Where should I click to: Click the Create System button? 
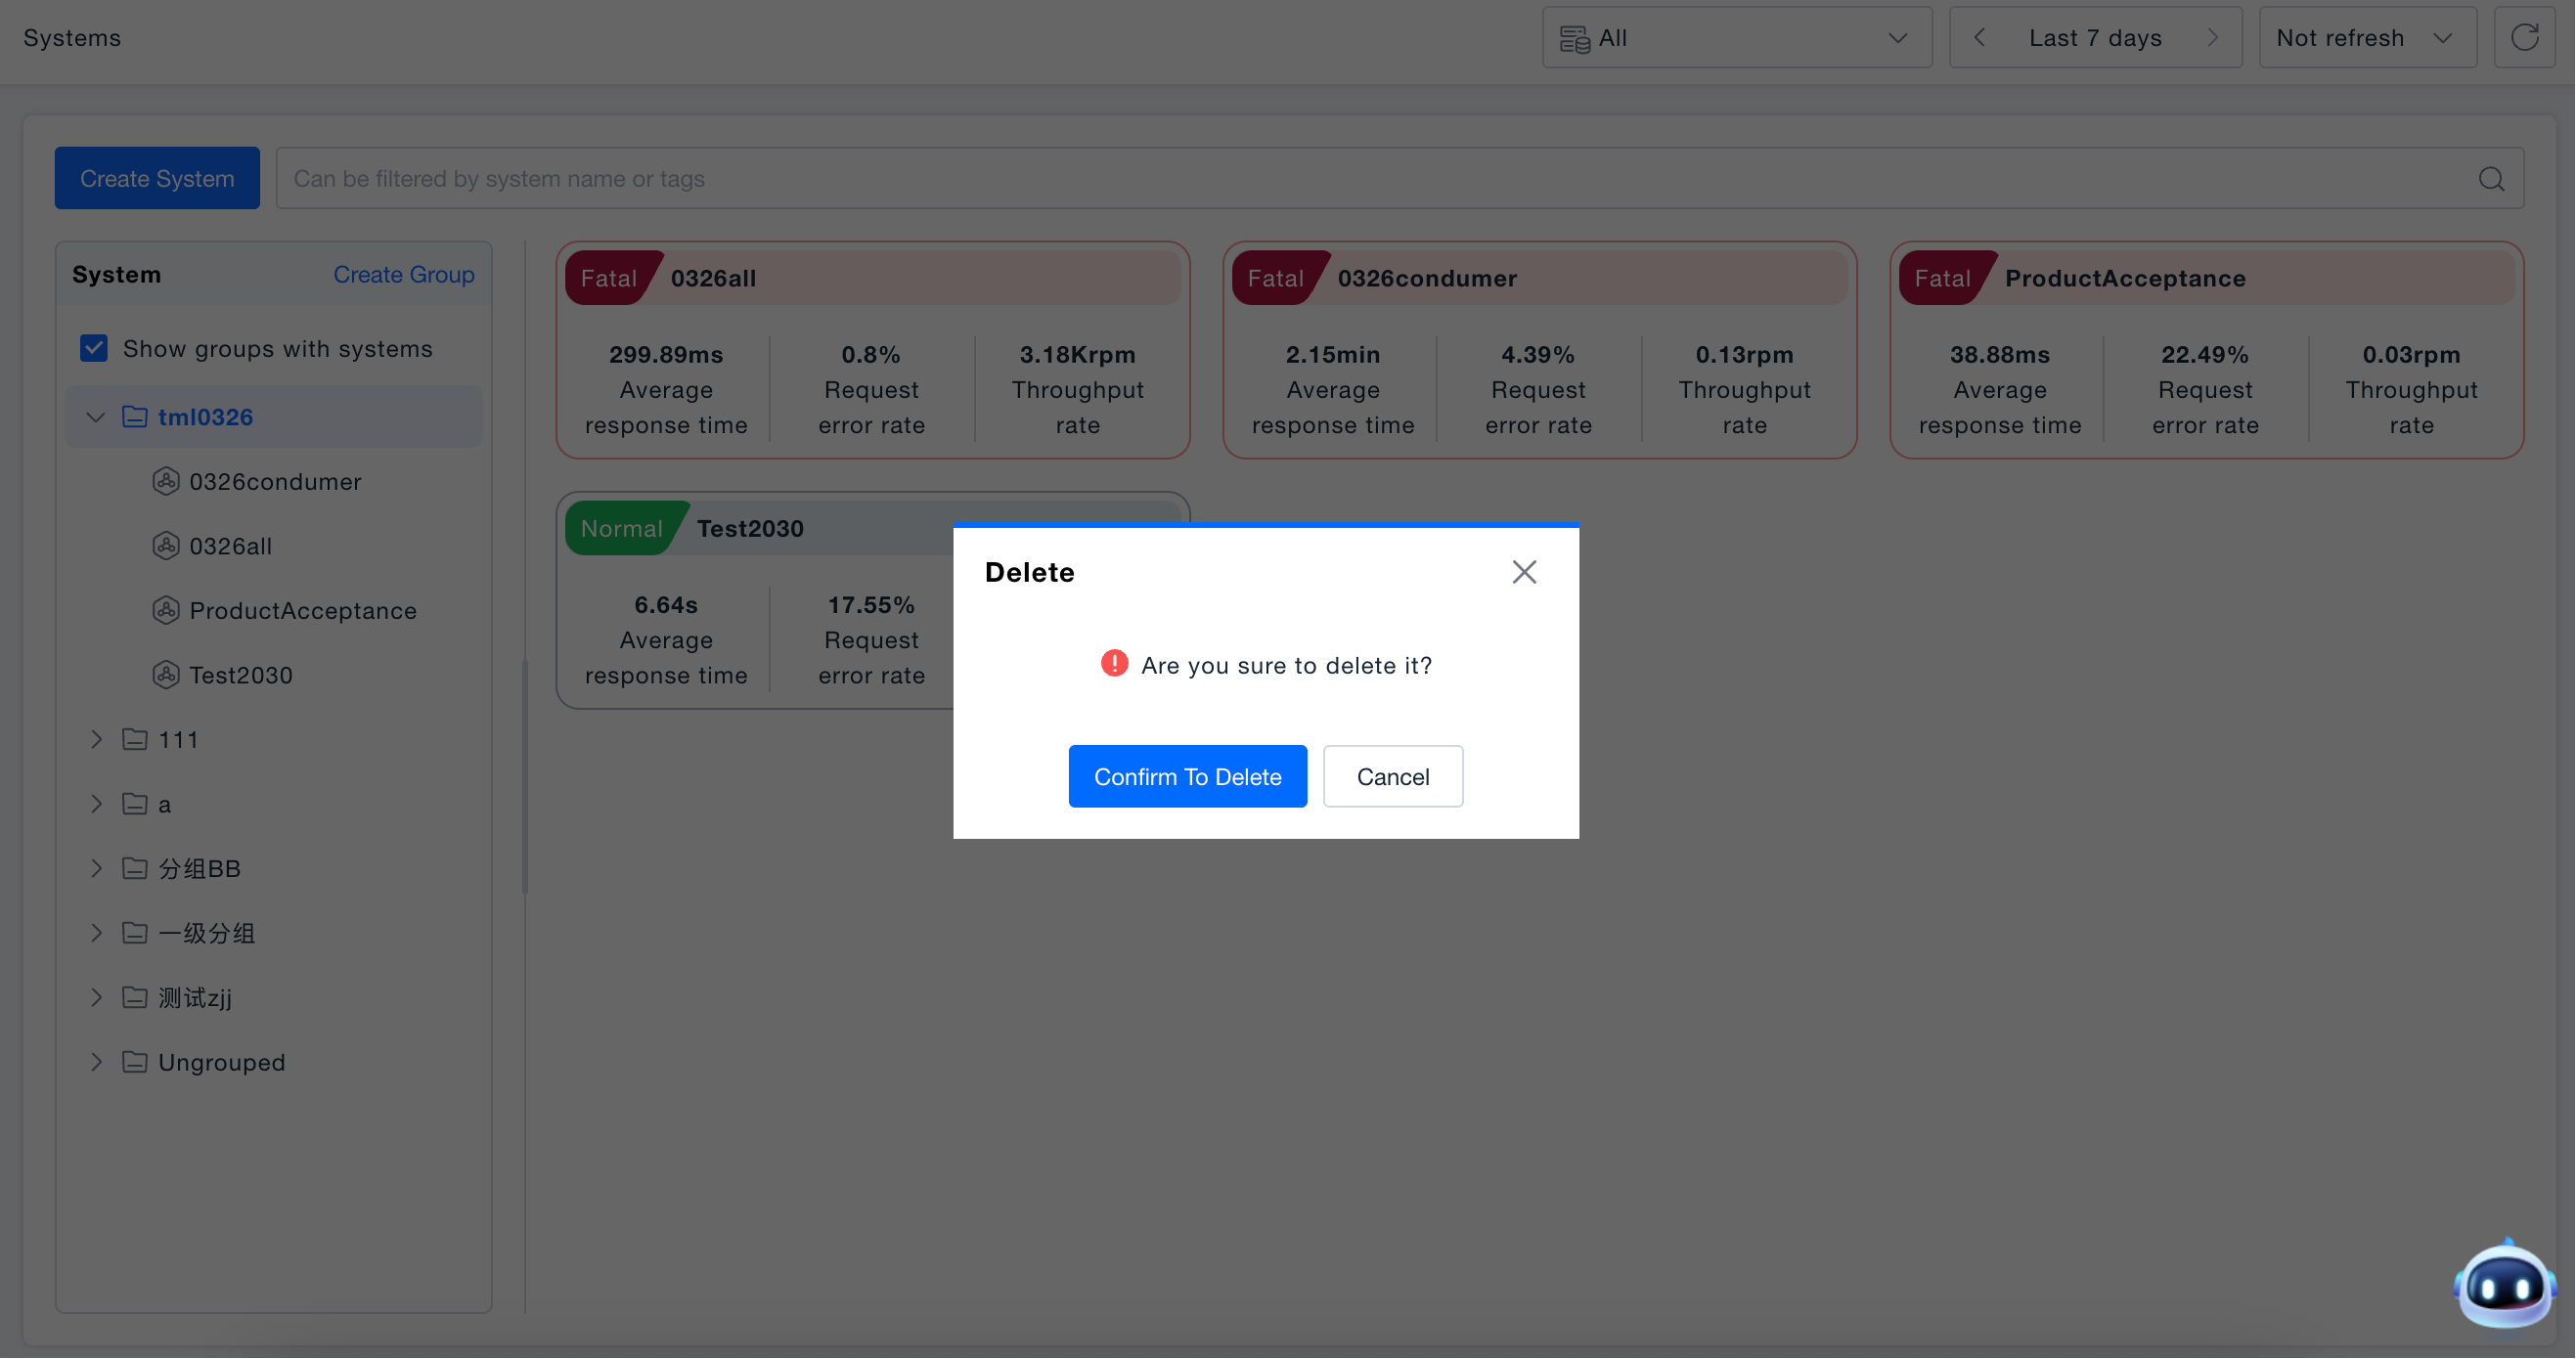tap(157, 178)
